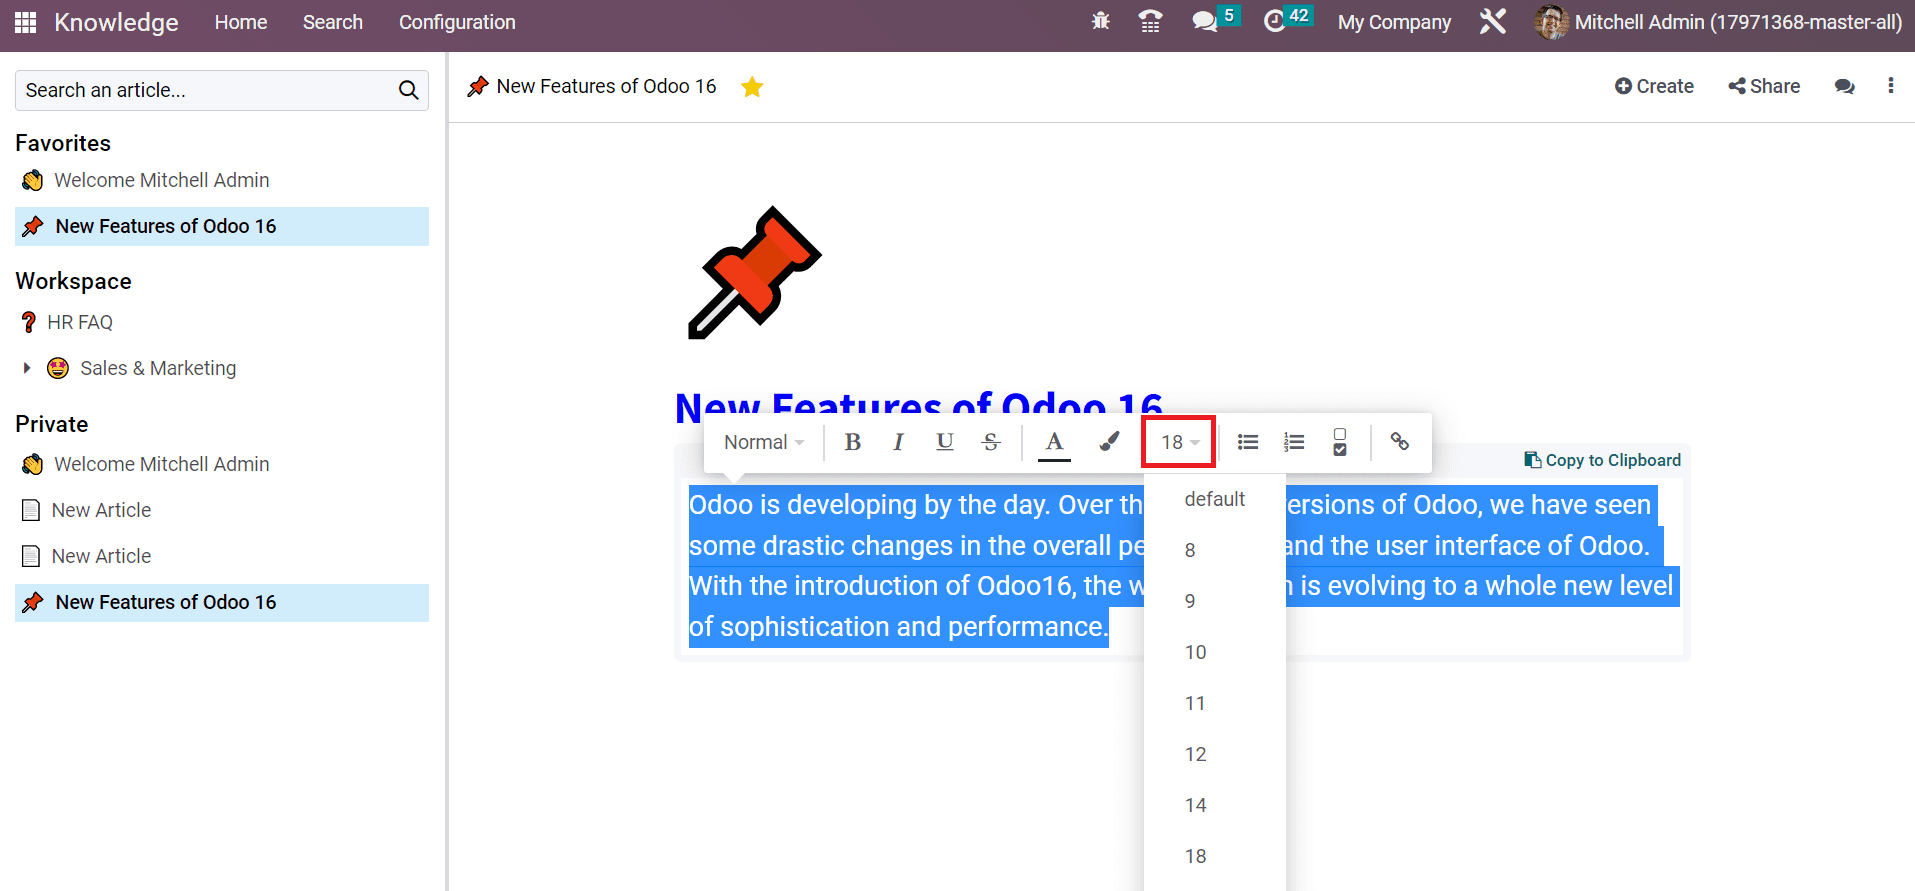This screenshot has width=1915, height=891.
Task: Click the Workspace section header
Action: tap(73, 281)
